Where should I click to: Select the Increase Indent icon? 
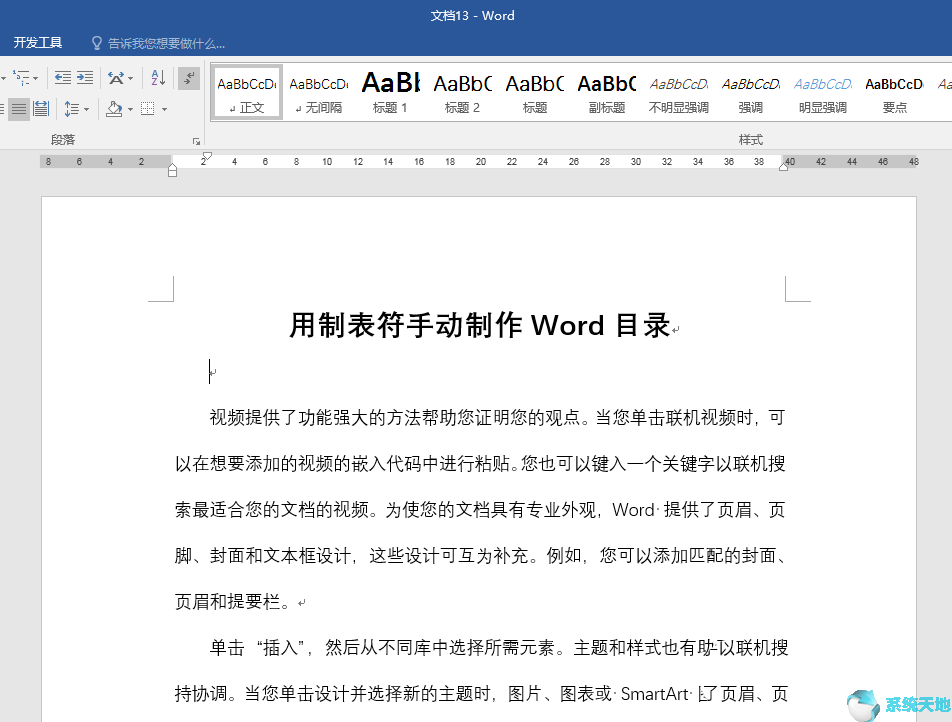[85, 77]
